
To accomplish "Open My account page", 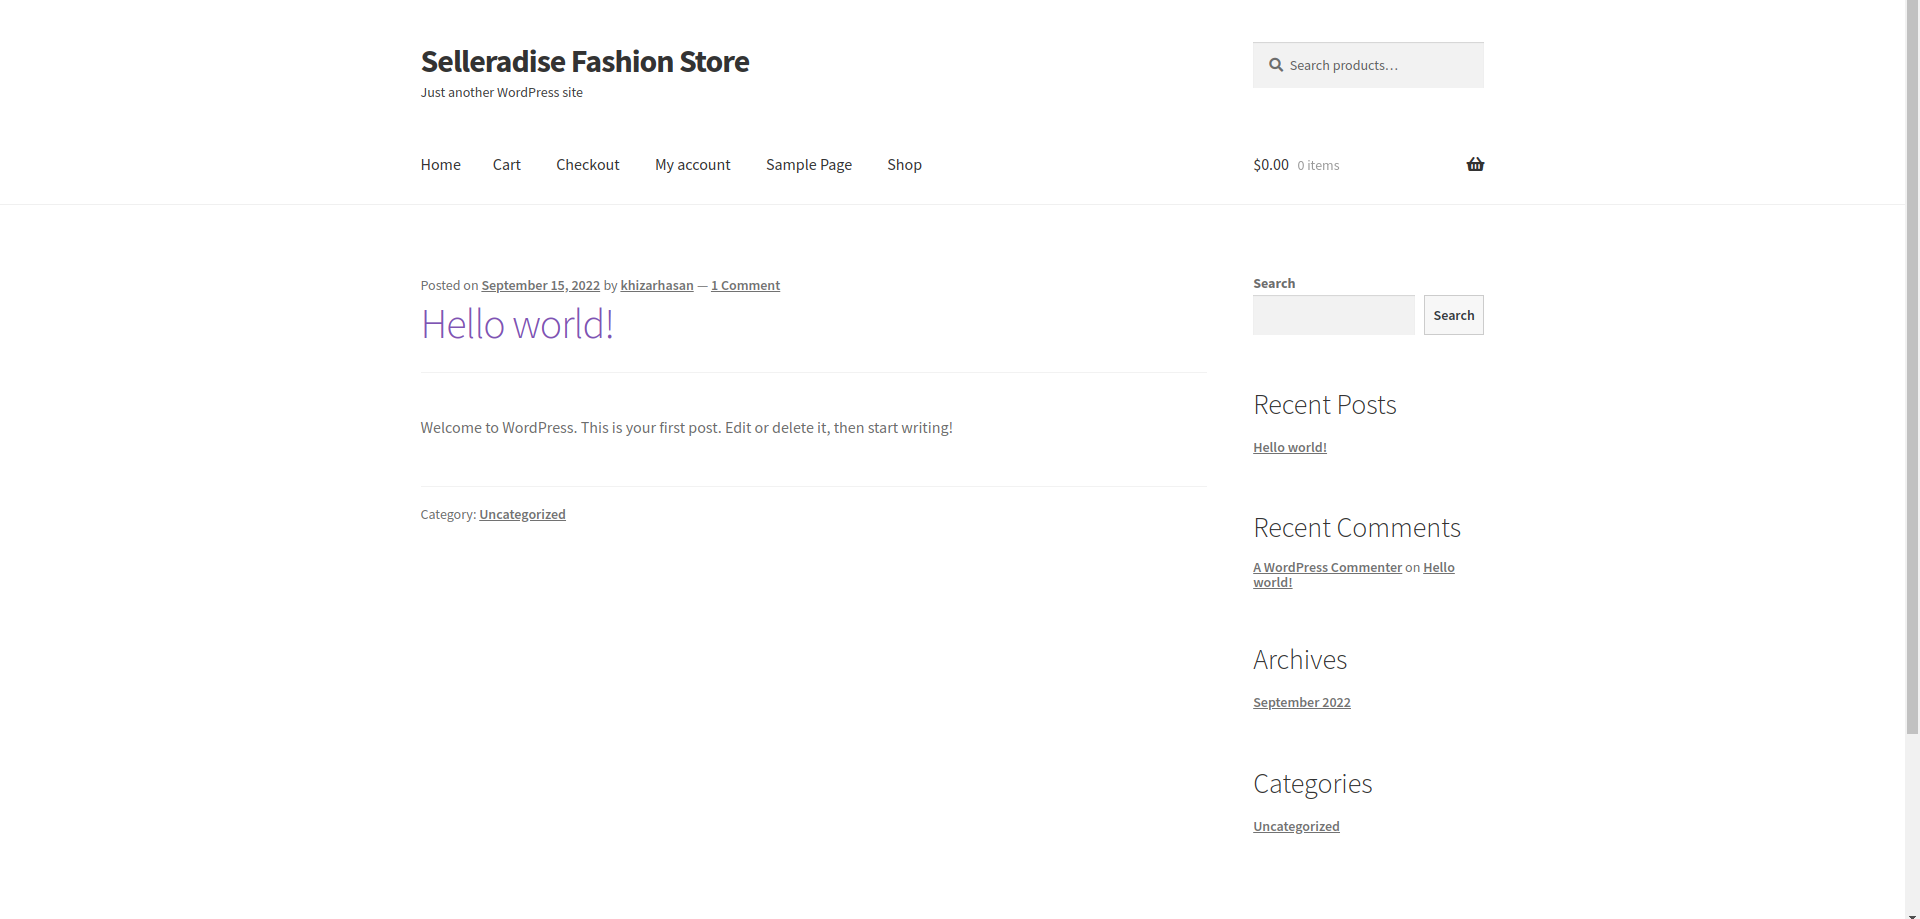I will tap(692, 165).
